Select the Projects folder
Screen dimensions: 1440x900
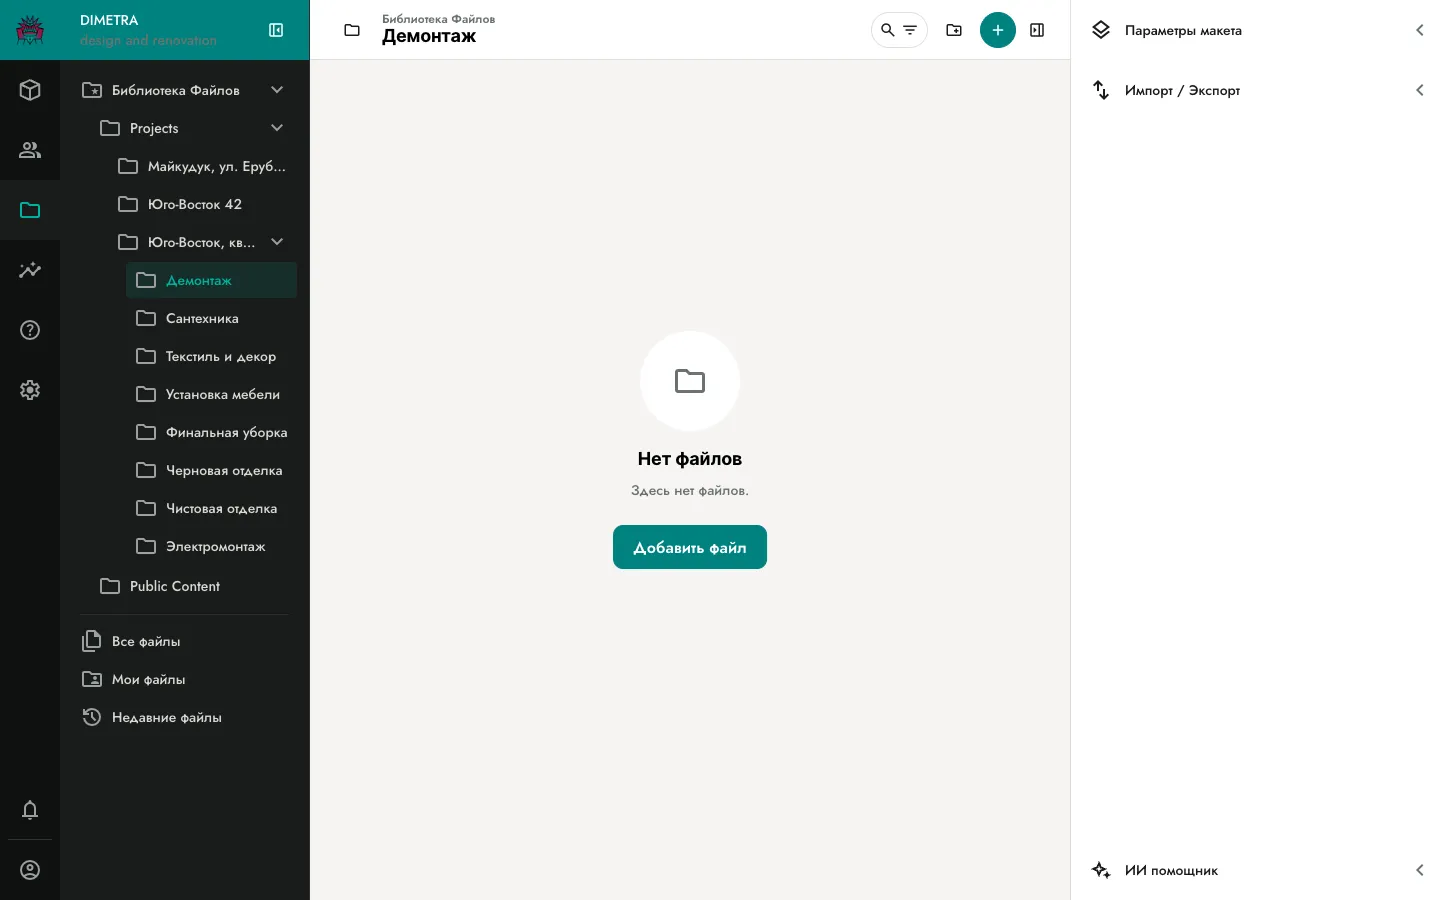[193, 128]
